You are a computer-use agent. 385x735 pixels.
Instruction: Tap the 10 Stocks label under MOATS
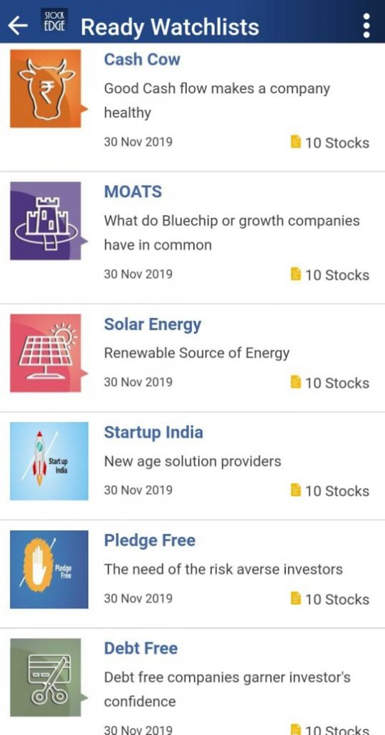click(x=337, y=275)
